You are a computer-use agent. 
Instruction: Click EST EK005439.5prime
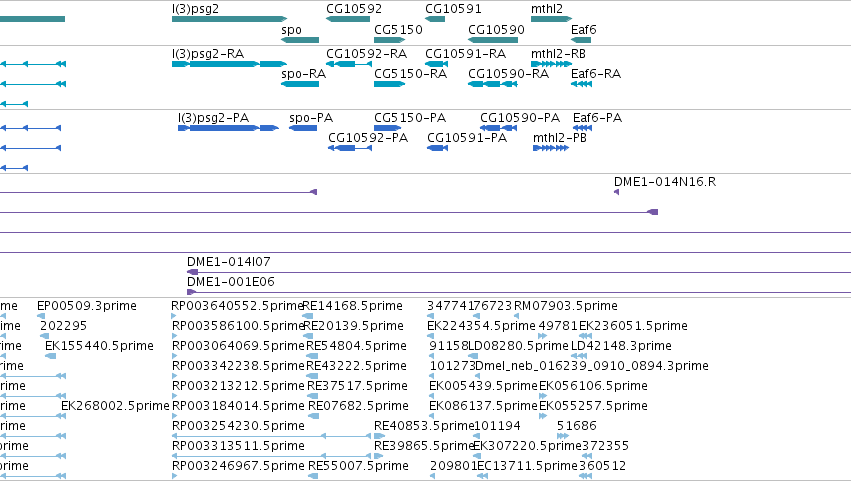click(483, 386)
